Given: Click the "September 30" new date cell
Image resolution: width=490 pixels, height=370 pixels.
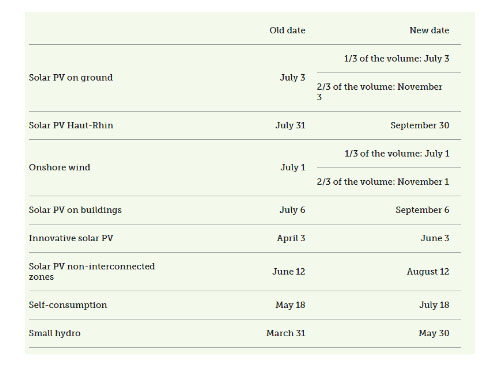Looking at the screenshot, I should tap(420, 125).
